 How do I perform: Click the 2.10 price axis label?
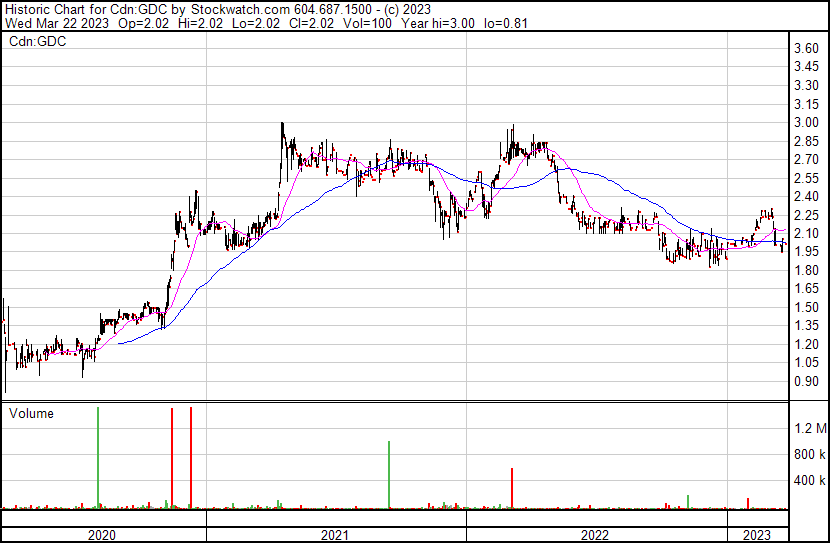click(806, 234)
